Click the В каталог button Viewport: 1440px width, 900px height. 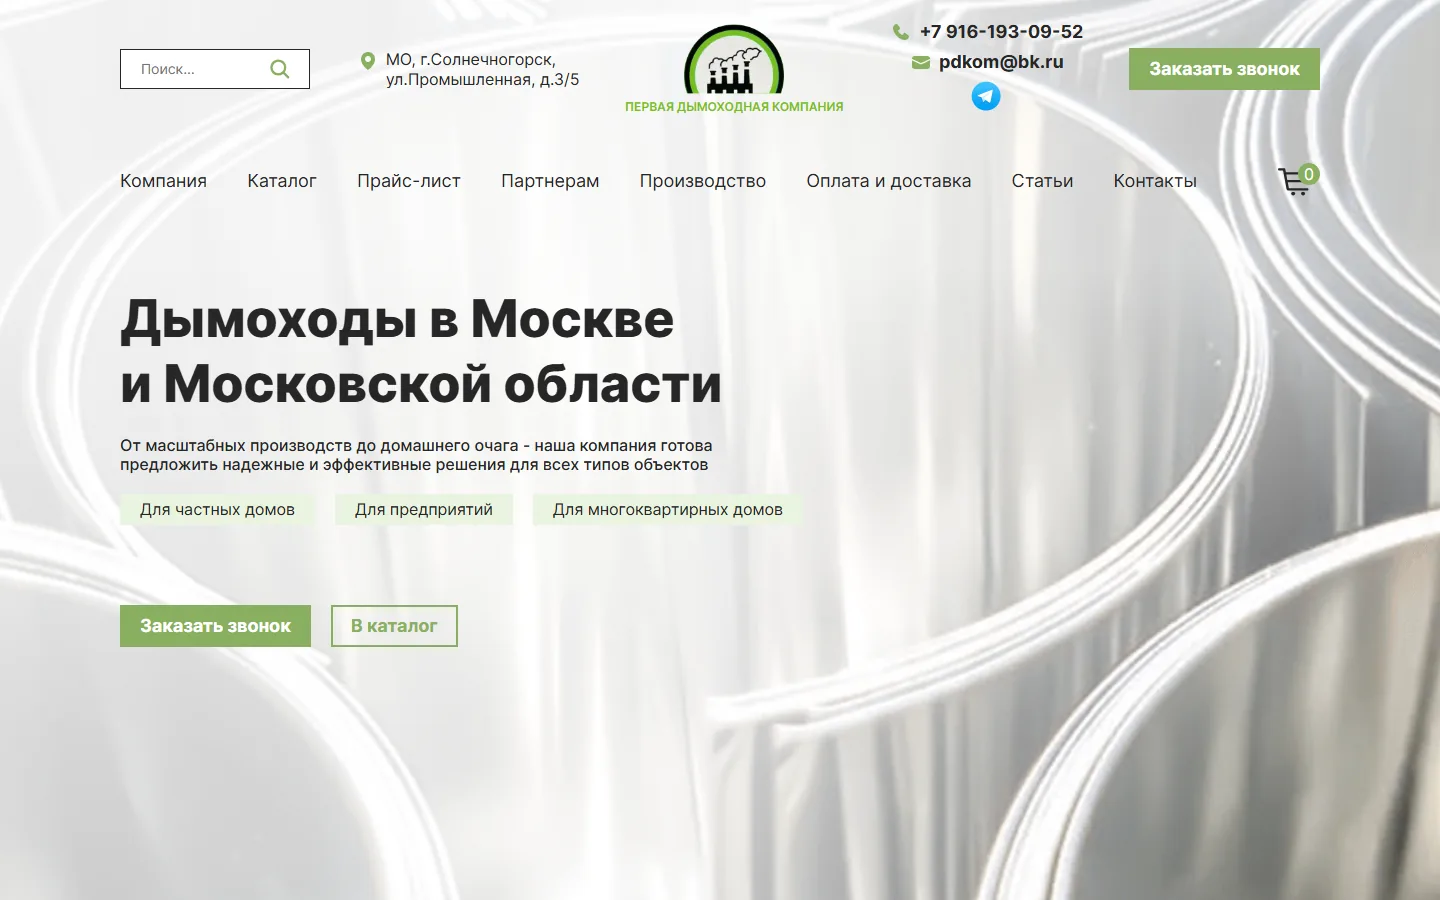pyautogui.click(x=394, y=626)
